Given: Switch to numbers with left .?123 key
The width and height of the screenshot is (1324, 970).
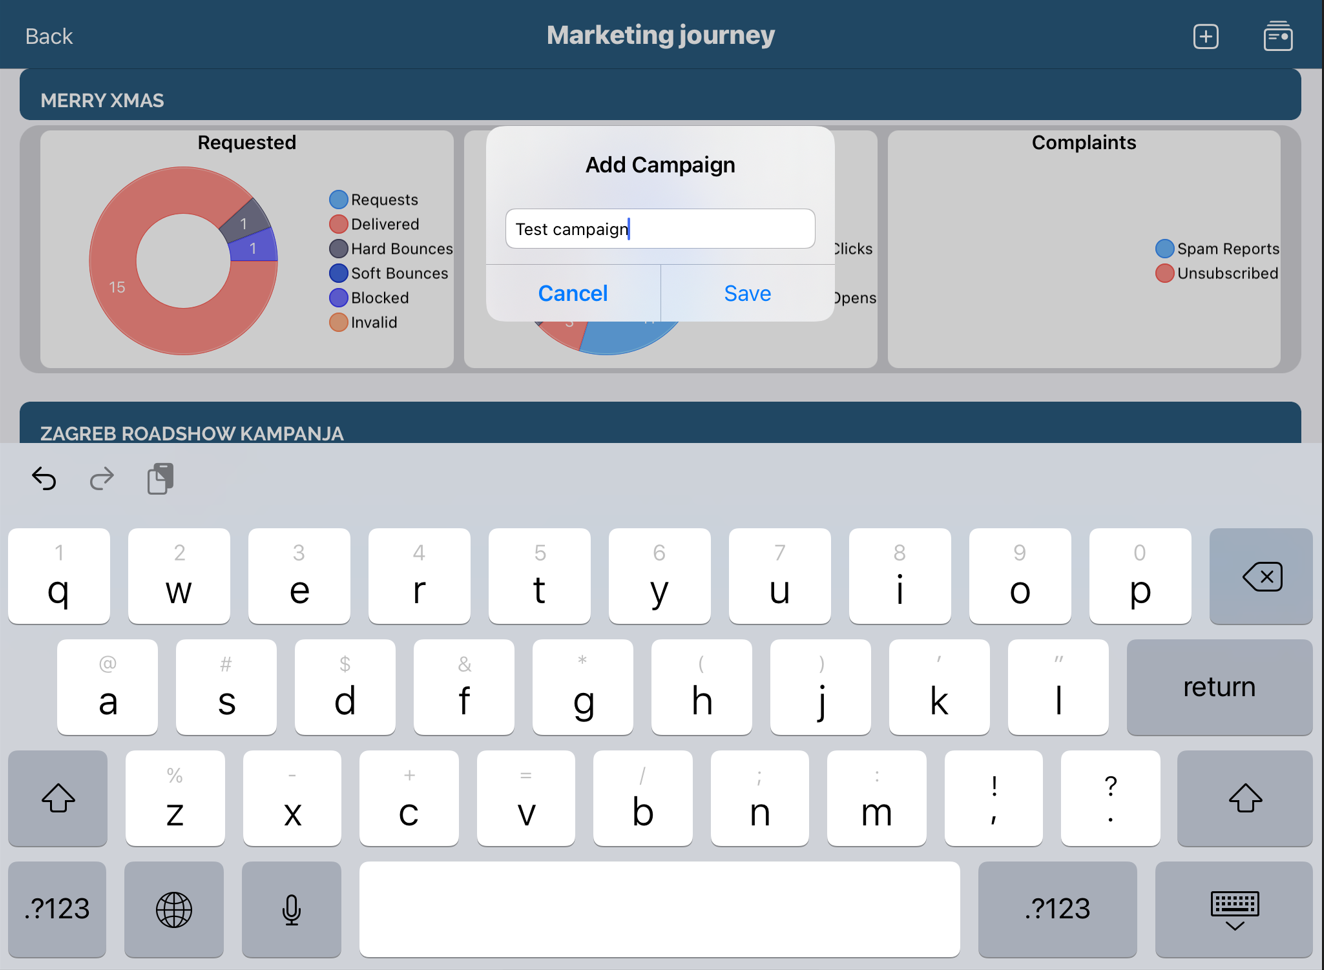Looking at the screenshot, I should [58, 909].
